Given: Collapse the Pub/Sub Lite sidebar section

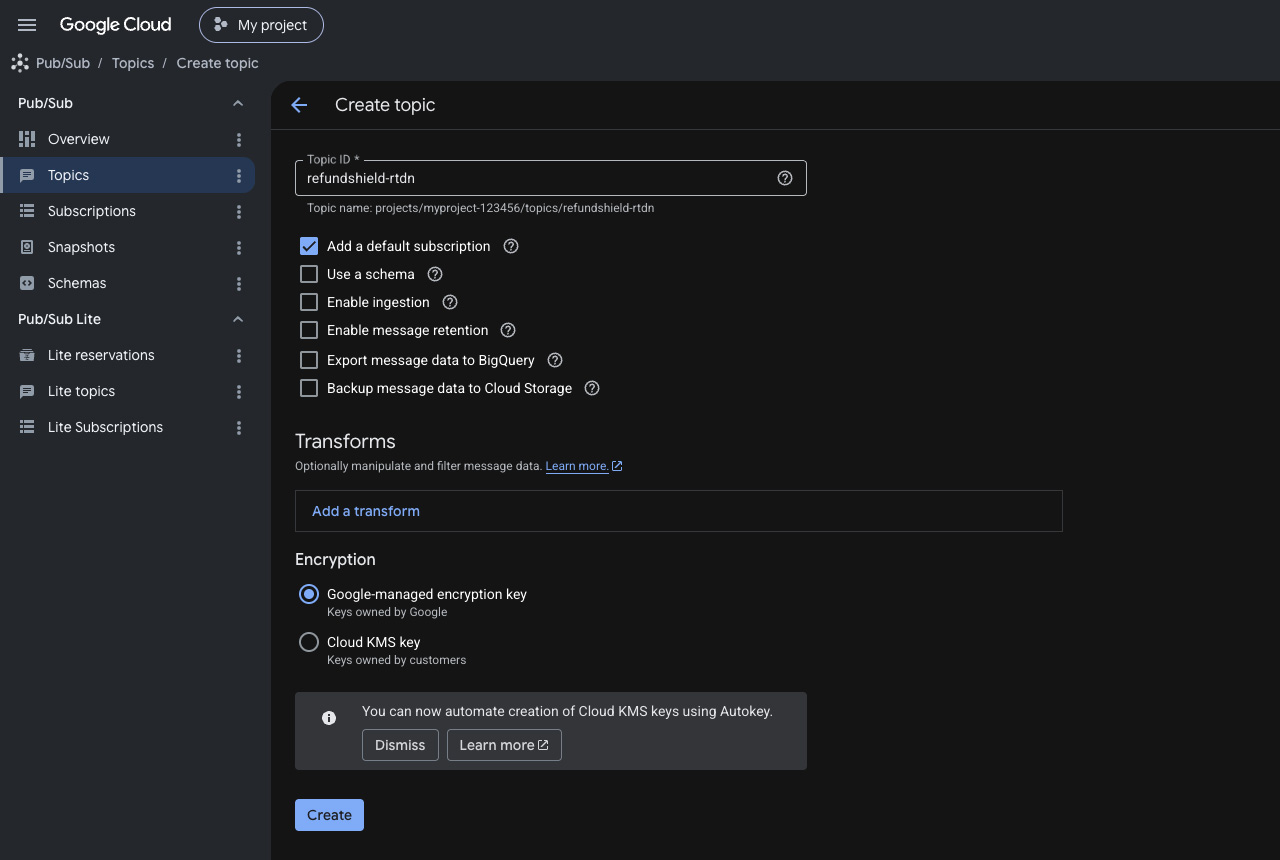Looking at the screenshot, I should [x=238, y=319].
